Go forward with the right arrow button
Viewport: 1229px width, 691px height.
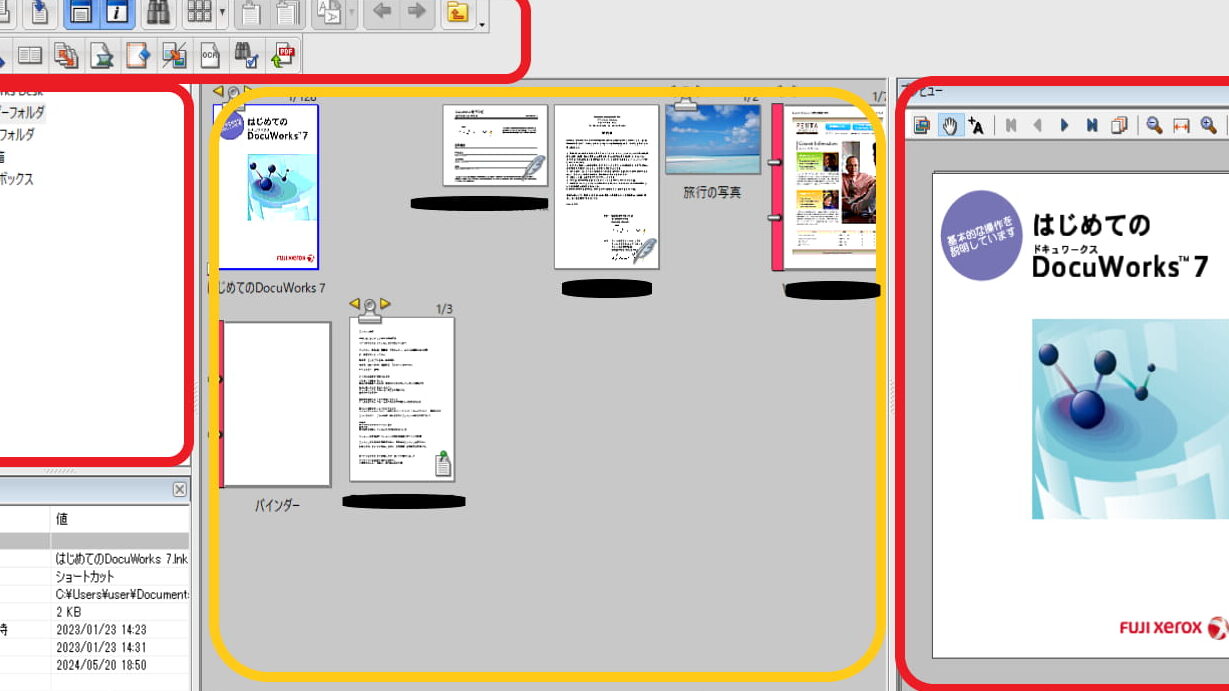click(x=417, y=13)
